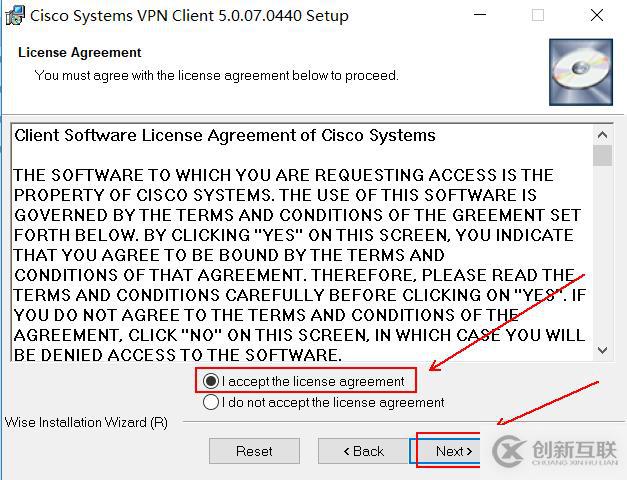Click the Reset button
The image size is (627, 480).
(x=254, y=451)
